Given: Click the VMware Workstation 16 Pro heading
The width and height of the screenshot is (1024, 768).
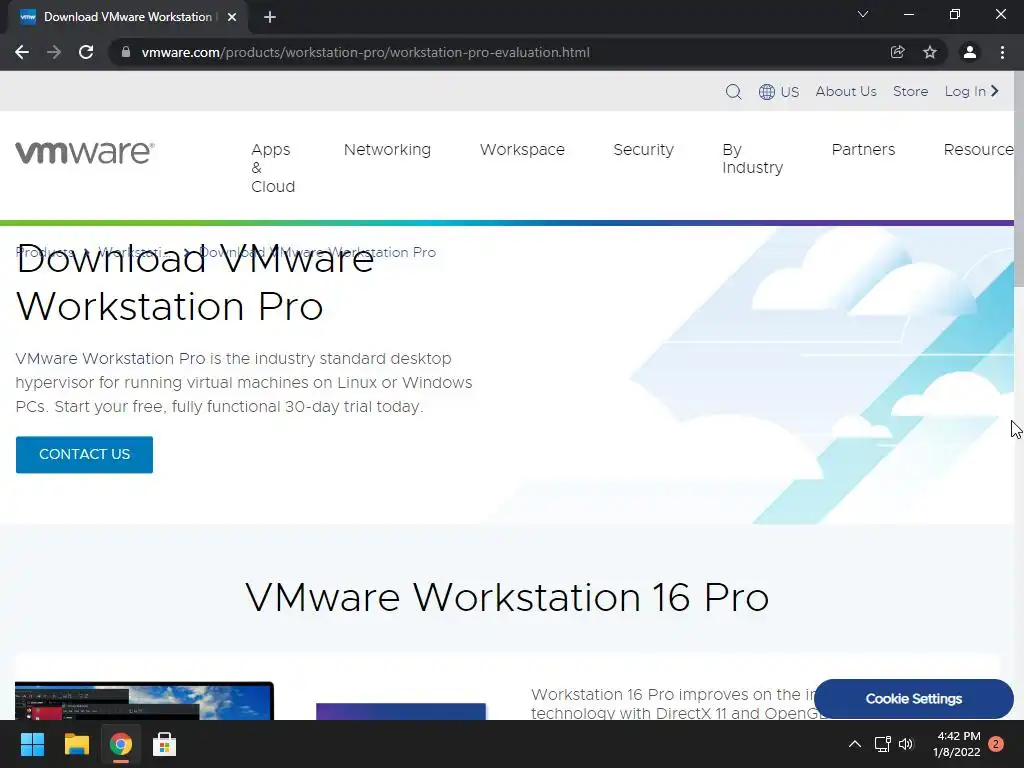Looking at the screenshot, I should [507, 598].
